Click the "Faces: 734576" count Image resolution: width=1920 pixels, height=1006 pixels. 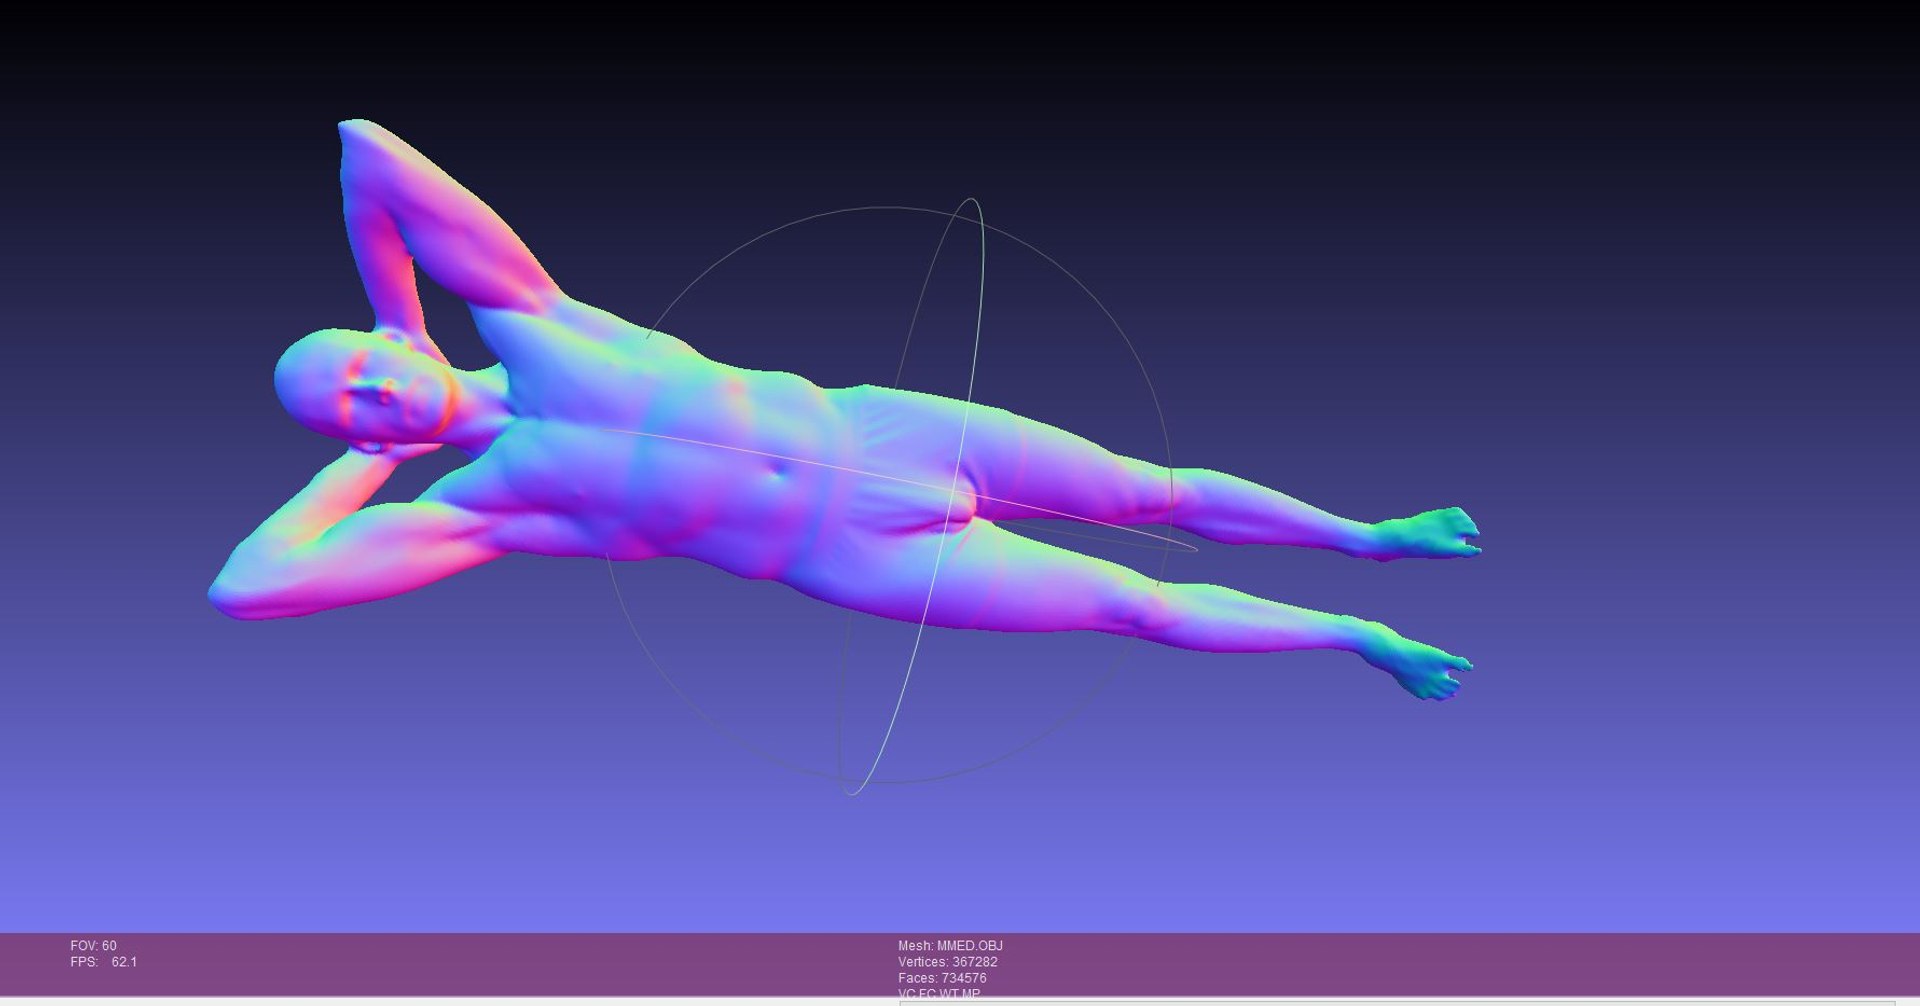pos(941,978)
